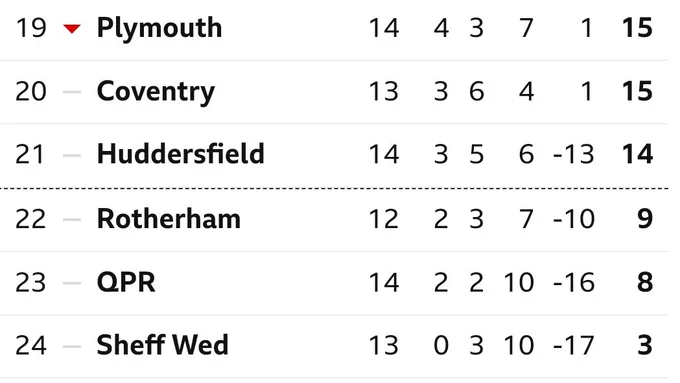The height and width of the screenshot is (383, 680).
Task: Open the QPR team link
Action: tap(126, 283)
